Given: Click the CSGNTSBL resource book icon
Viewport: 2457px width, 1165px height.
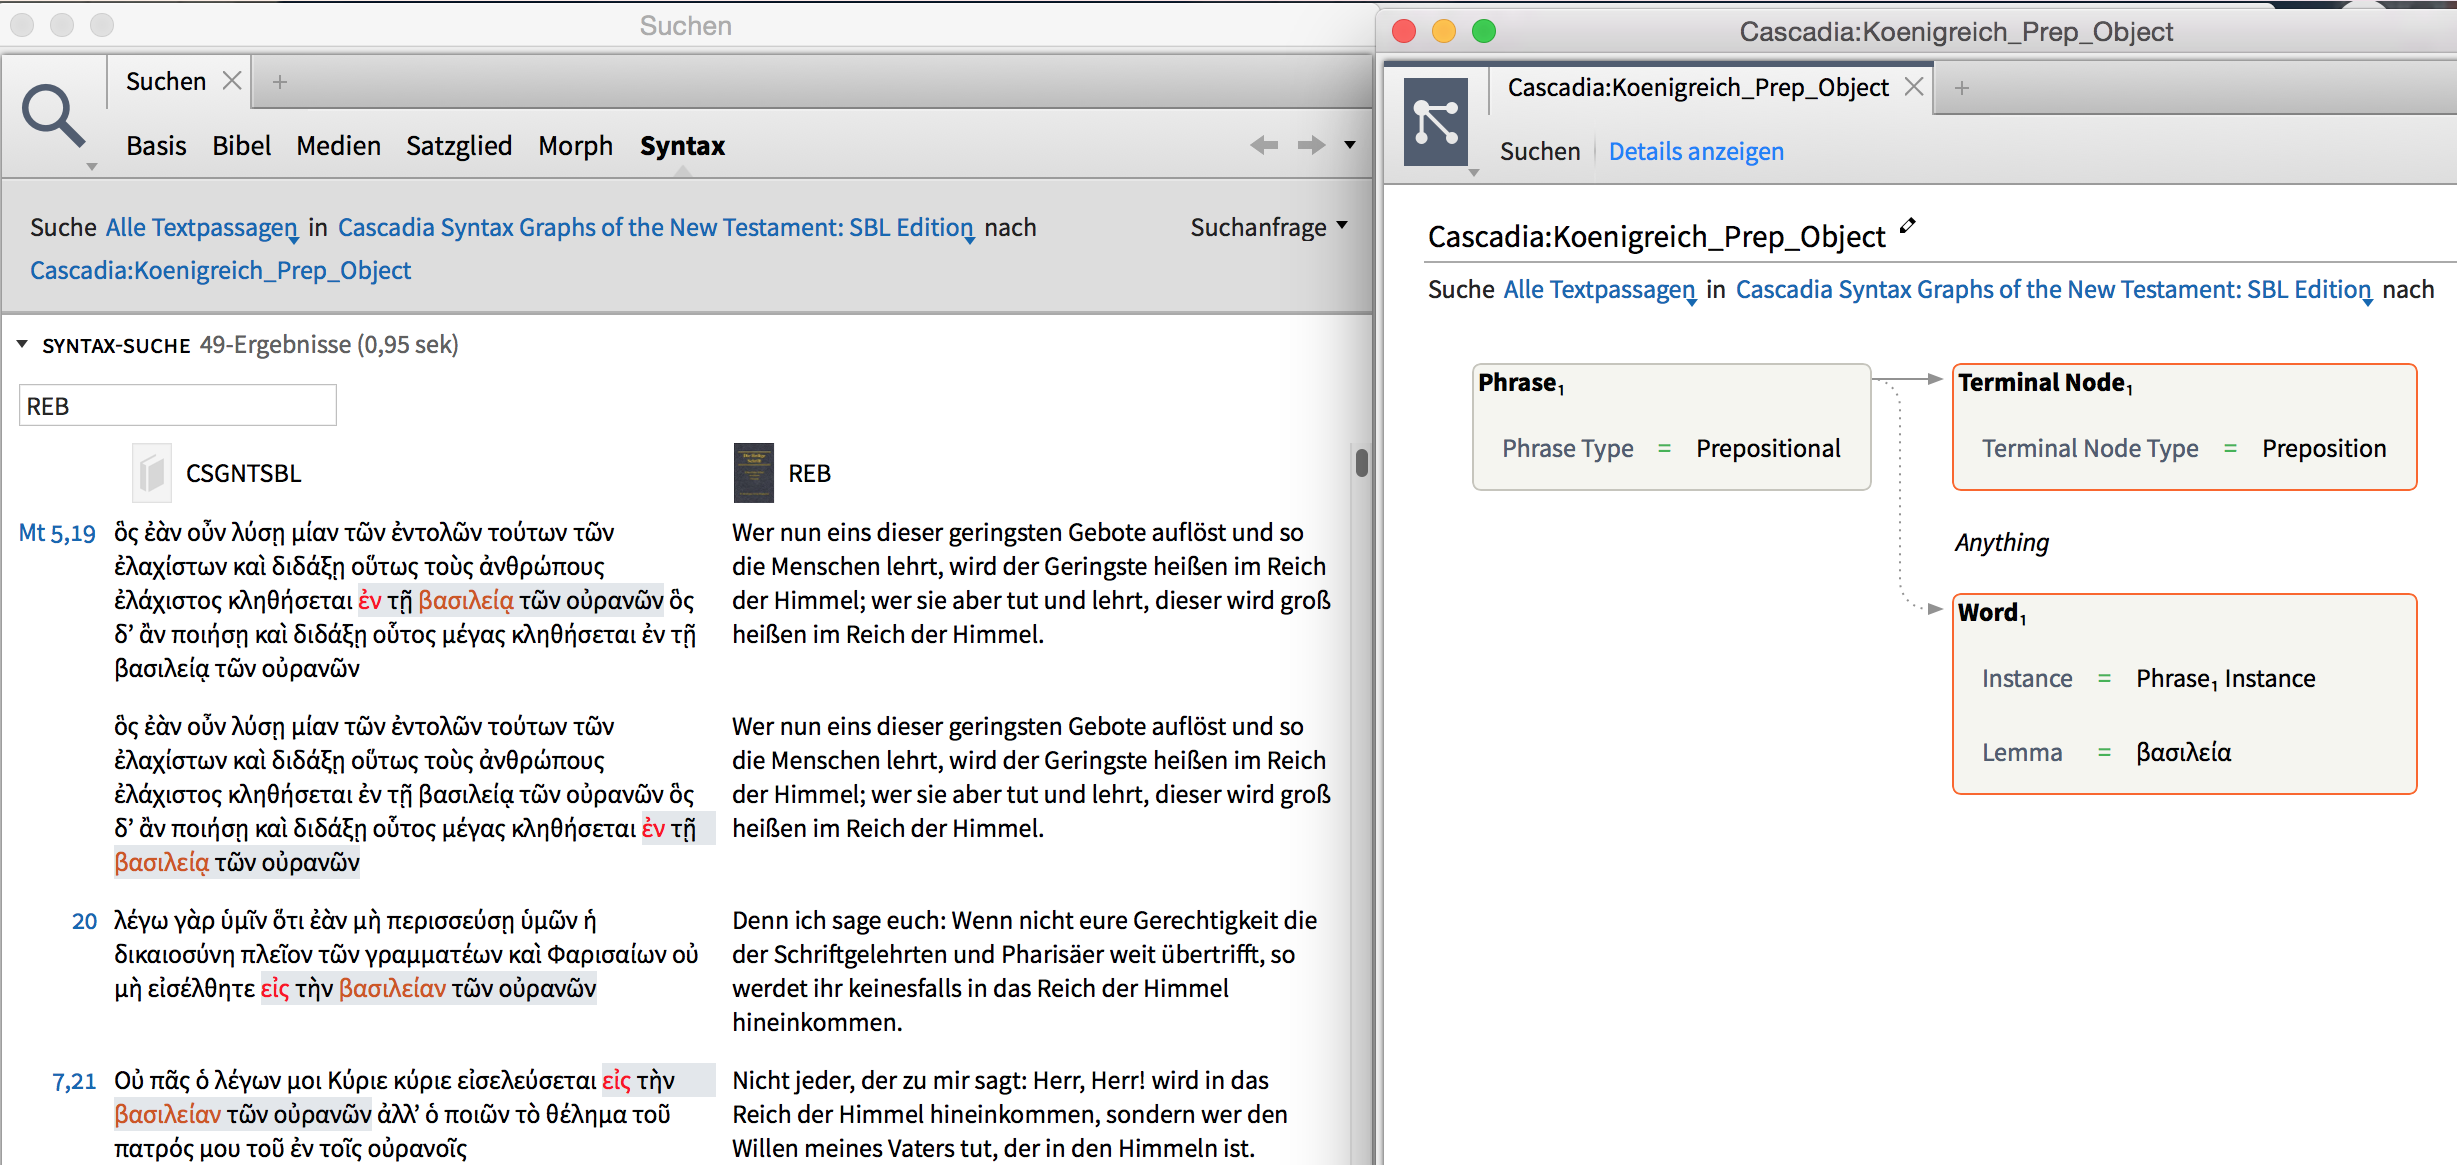Looking at the screenshot, I should pyautogui.click(x=152, y=473).
